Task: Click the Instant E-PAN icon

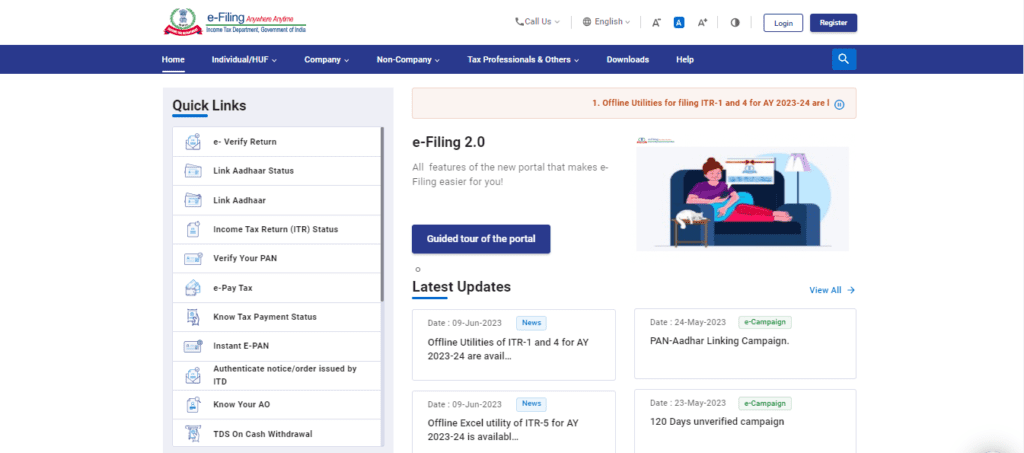Action: click(193, 346)
